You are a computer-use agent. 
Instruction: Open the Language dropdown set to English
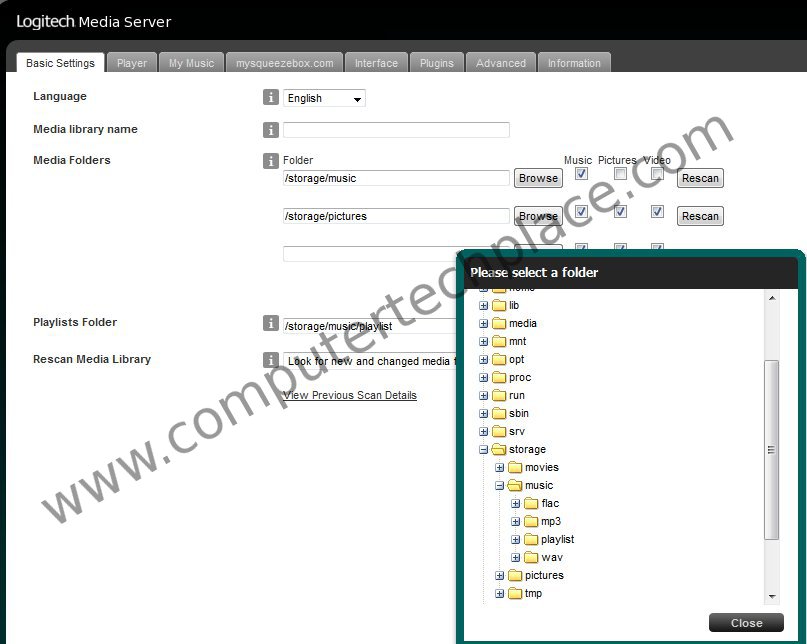[x=324, y=98]
